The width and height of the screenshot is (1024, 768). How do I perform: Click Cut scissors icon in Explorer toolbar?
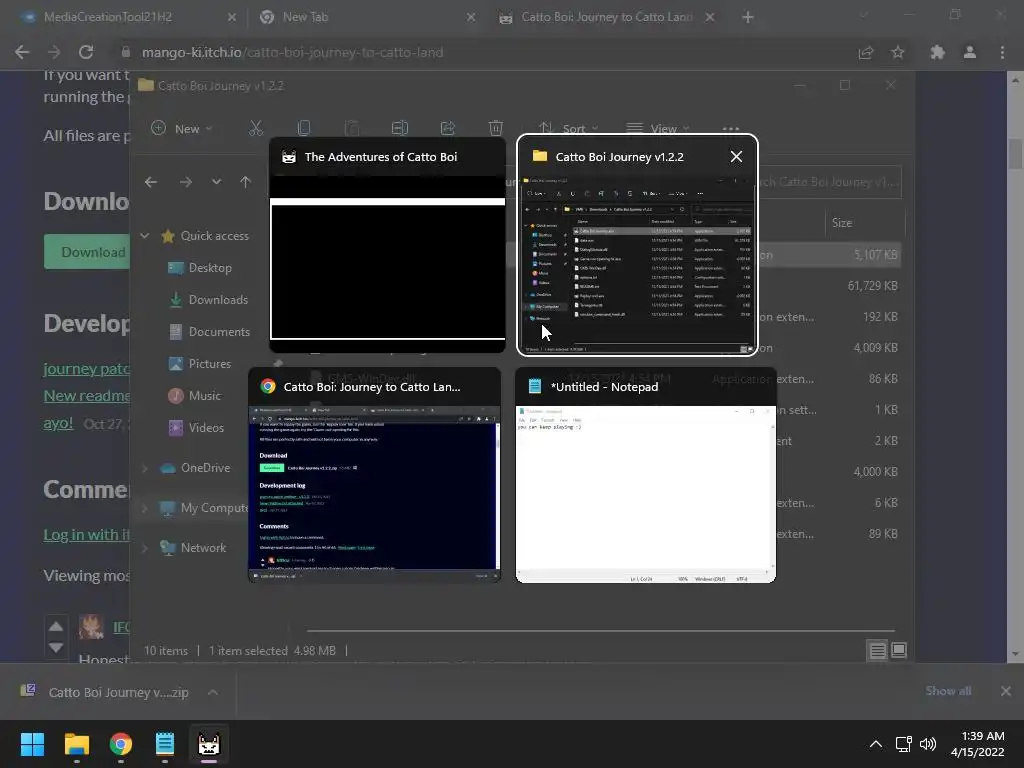255,129
